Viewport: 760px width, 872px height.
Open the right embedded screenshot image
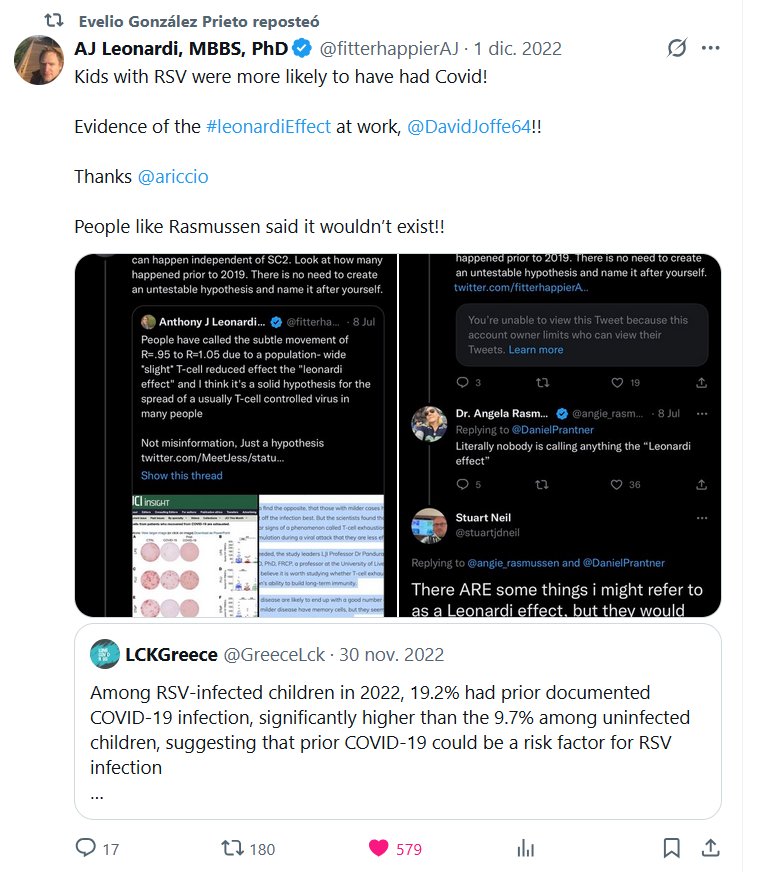pyautogui.click(x=560, y=435)
